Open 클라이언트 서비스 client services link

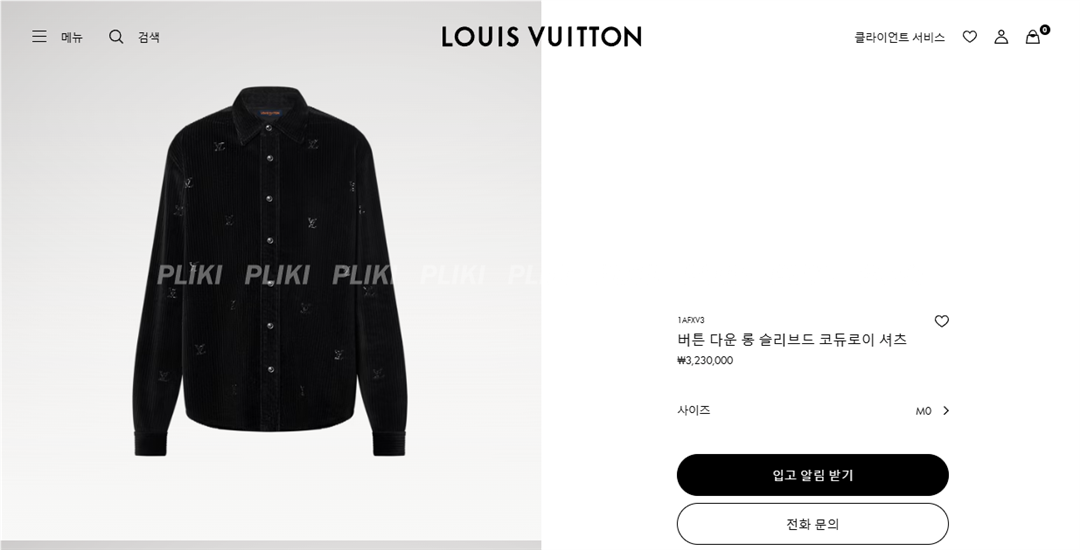(x=899, y=37)
